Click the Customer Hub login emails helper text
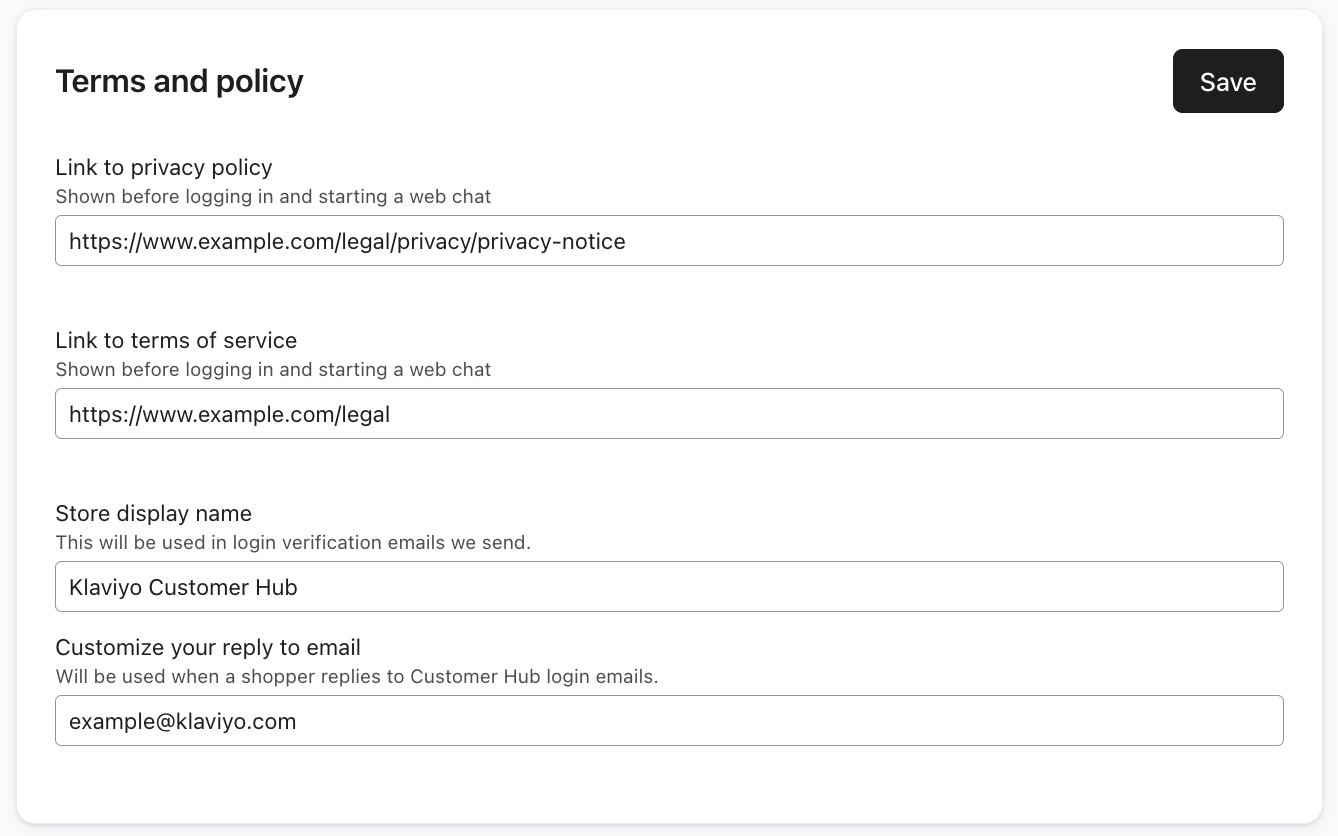Viewport: 1338px width, 836px height. (357, 676)
